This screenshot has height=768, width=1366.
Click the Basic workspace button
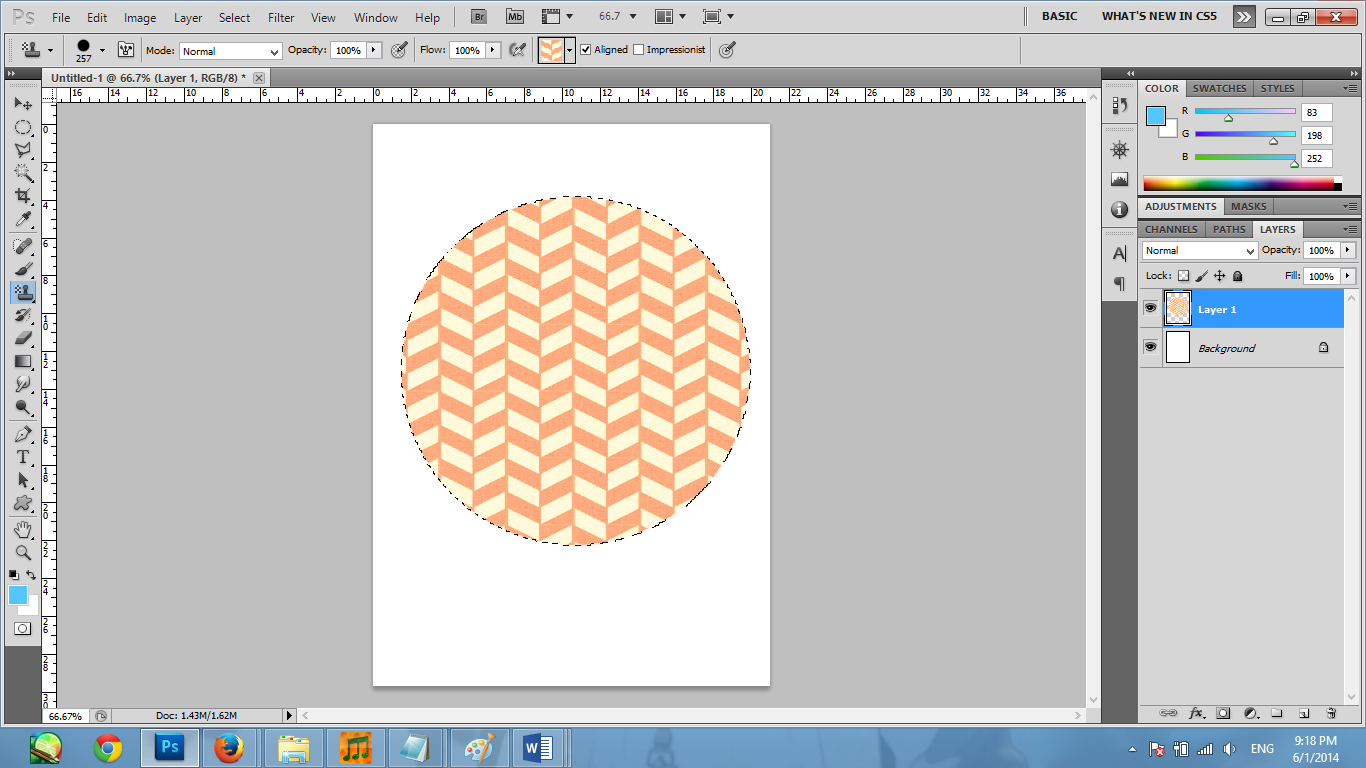point(1059,16)
